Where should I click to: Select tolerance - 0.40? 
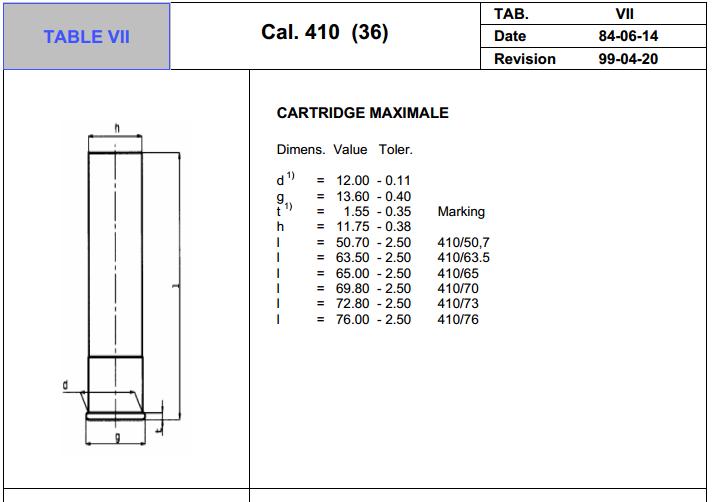394,196
